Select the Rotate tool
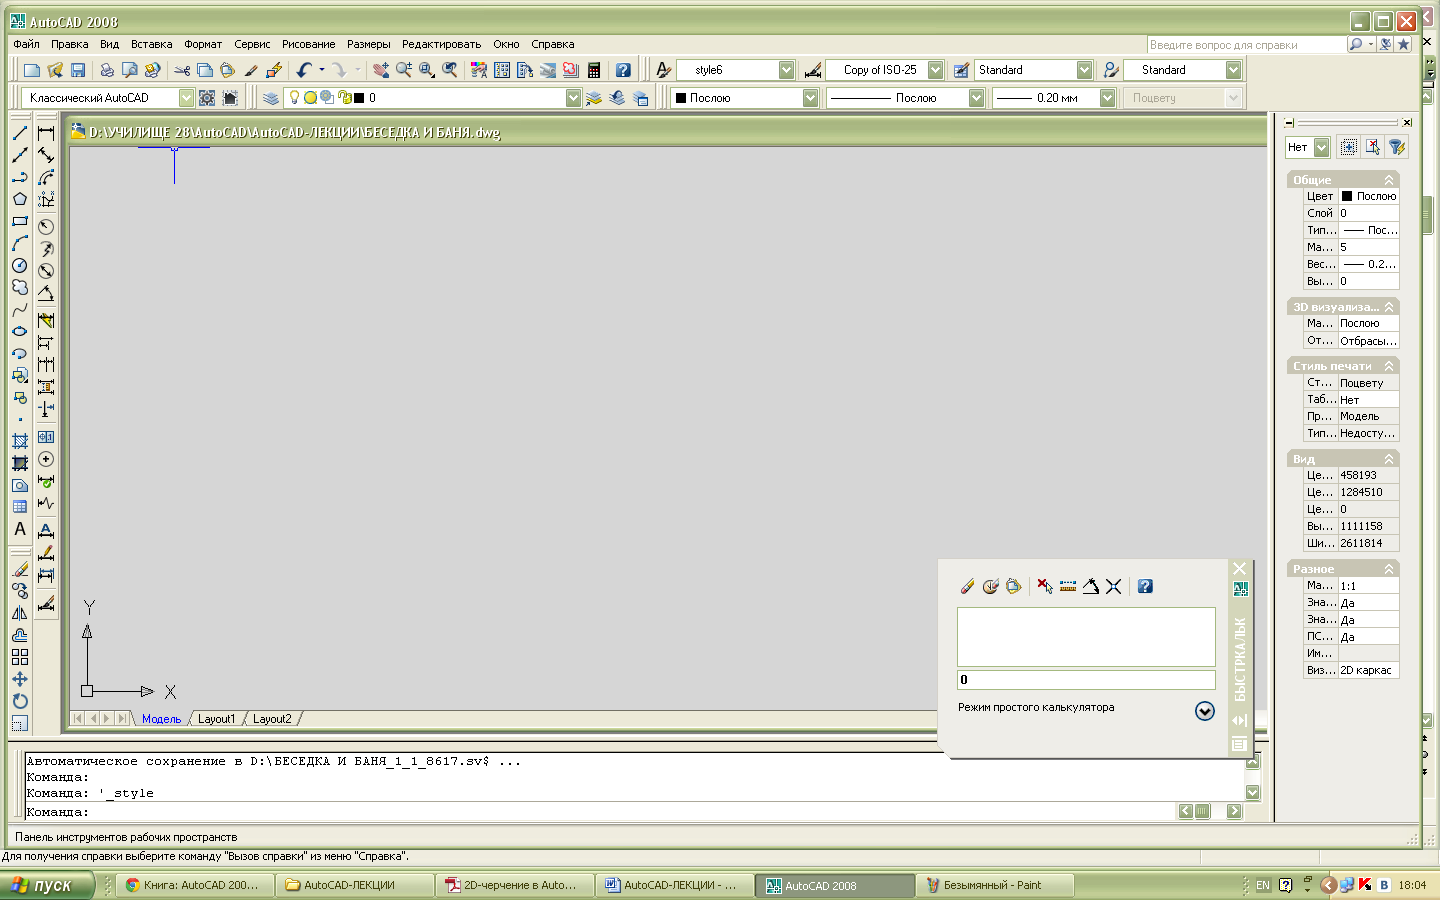The image size is (1440, 900). tap(20, 701)
